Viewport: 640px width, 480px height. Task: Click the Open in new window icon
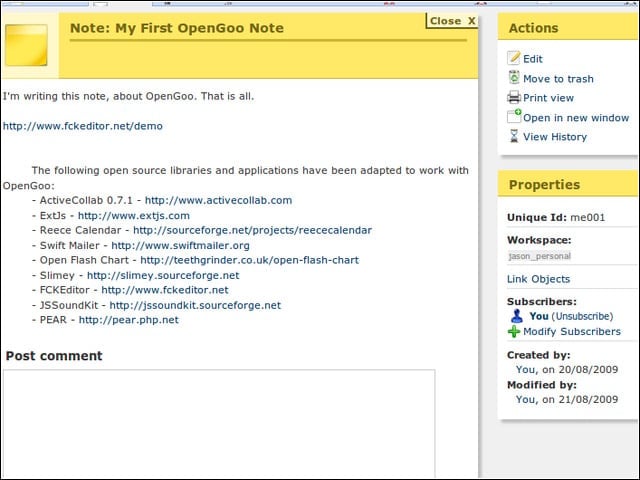tap(514, 116)
